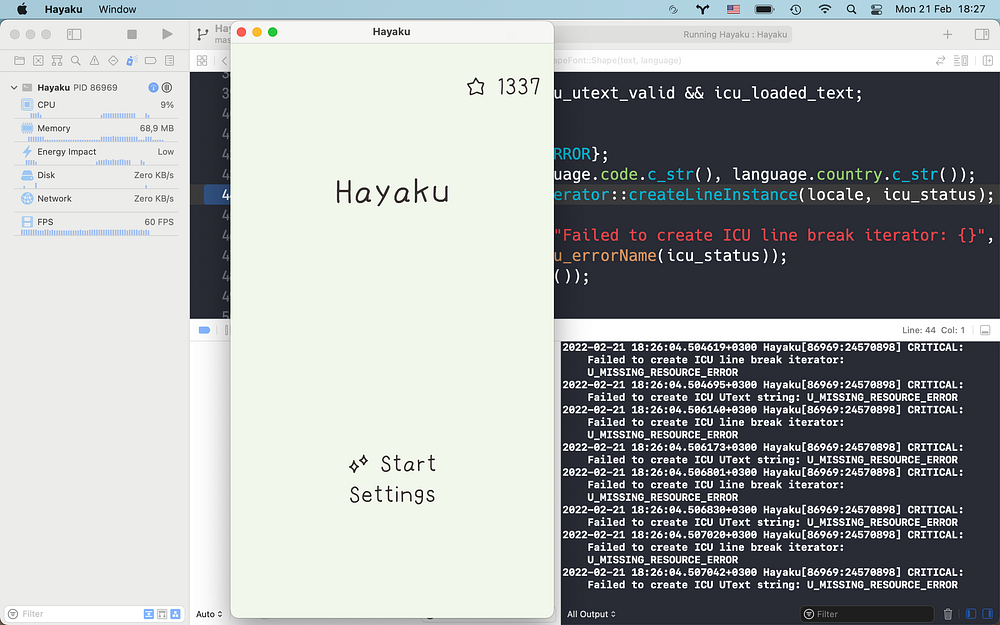The width and height of the screenshot is (1000, 625).
Task: Click the Hayaku title text
Action: pyautogui.click(x=392, y=192)
